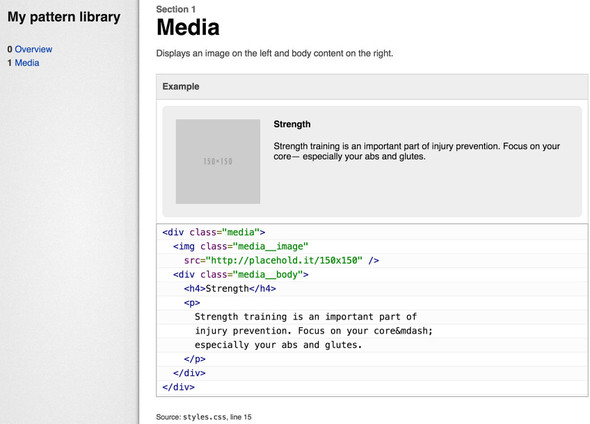The image size is (590, 424).
Task: Click the Section 1 label
Action: coord(176,9)
